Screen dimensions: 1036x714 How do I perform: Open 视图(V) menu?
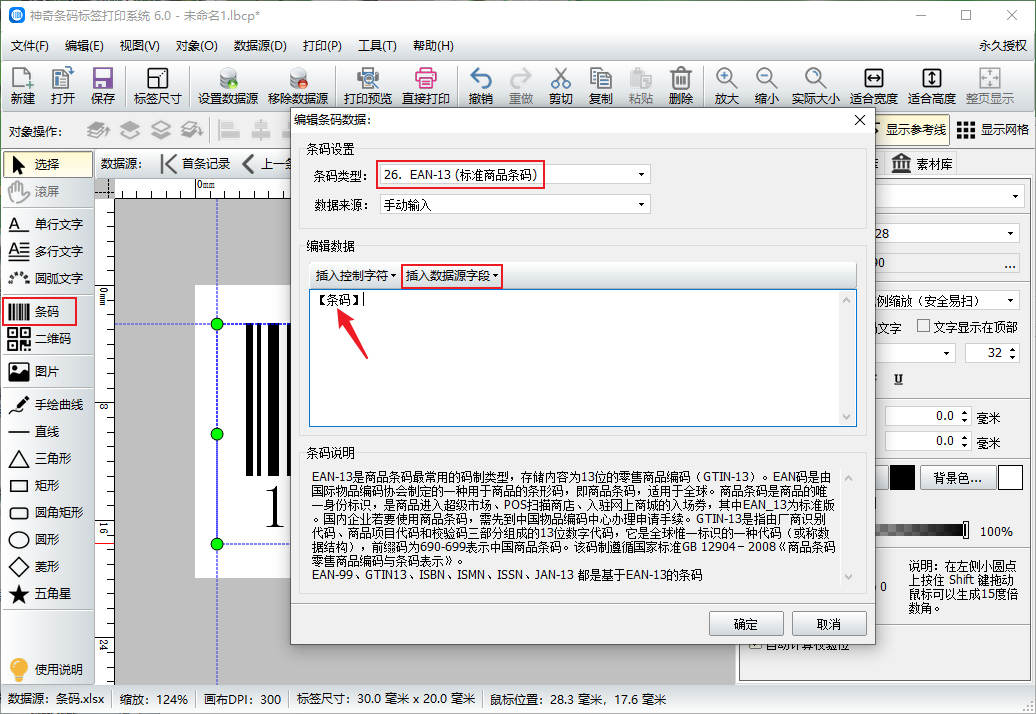point(139,46)
